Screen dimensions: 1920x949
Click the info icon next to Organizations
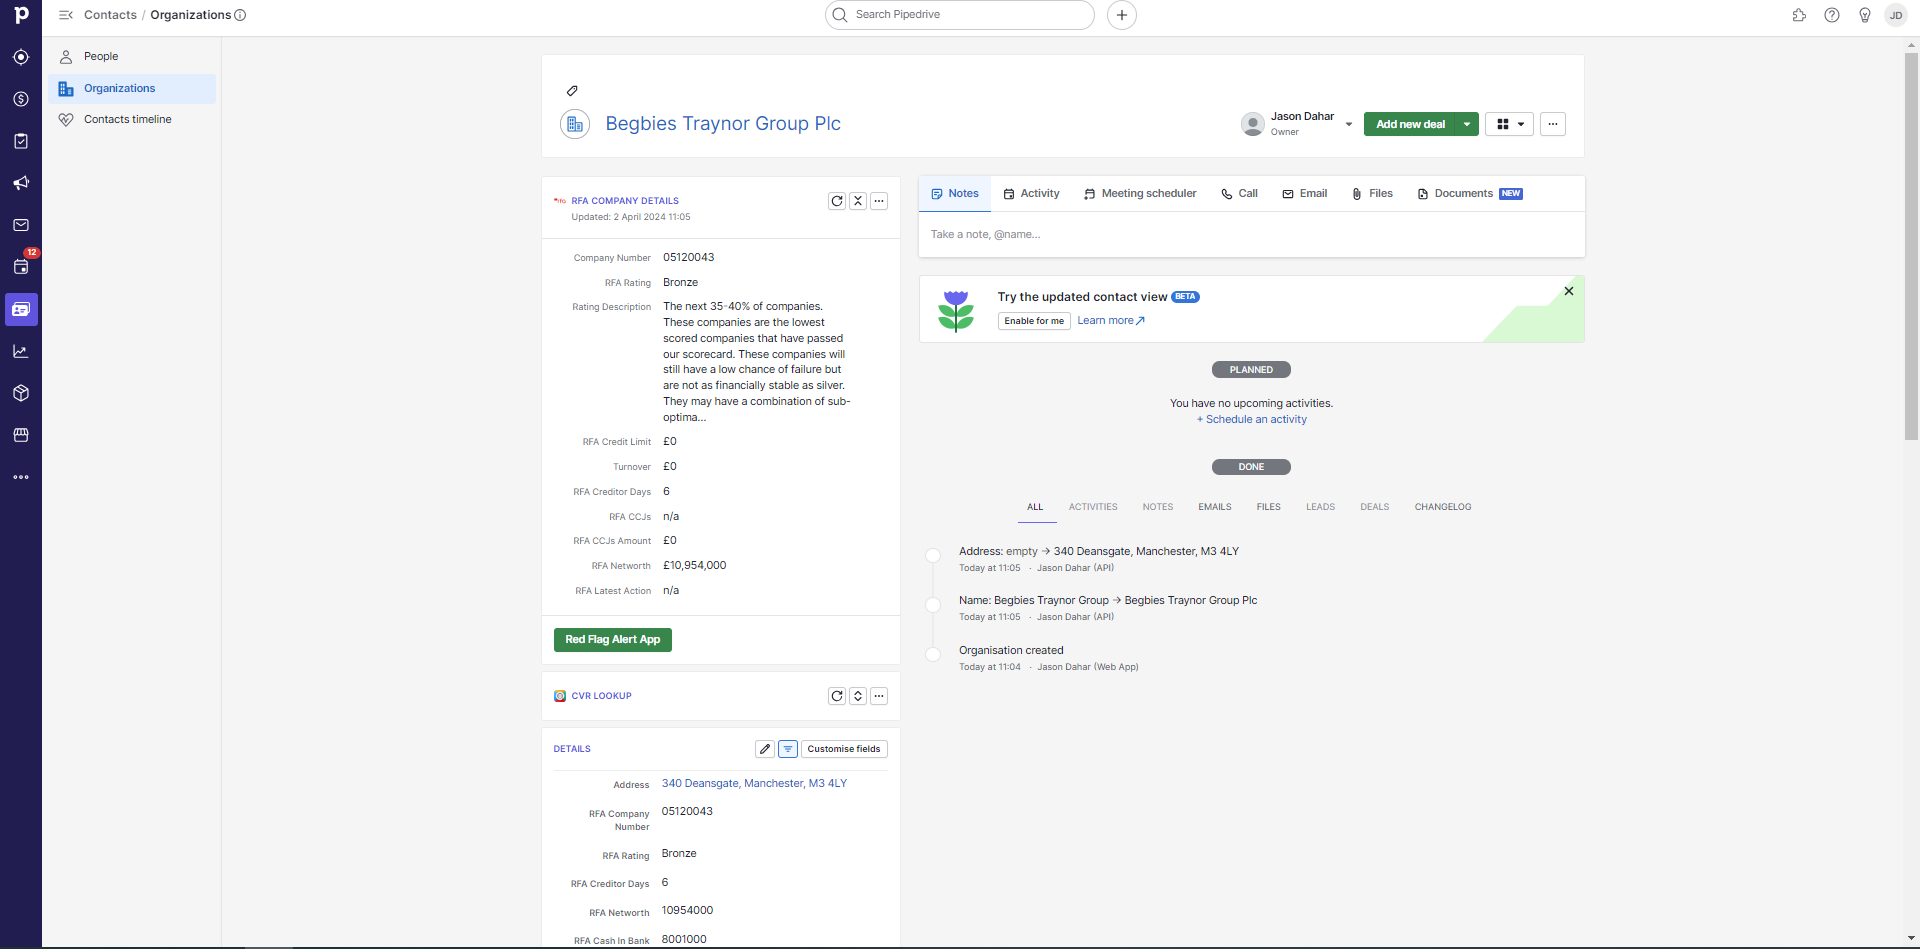coord(240,15)
